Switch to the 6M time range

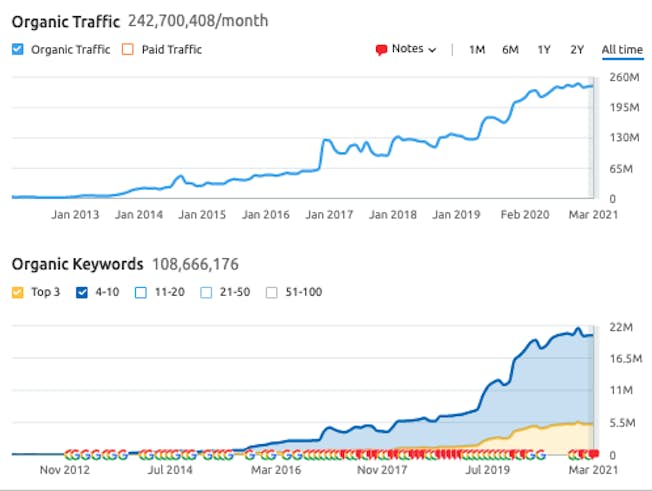[510, 49]
